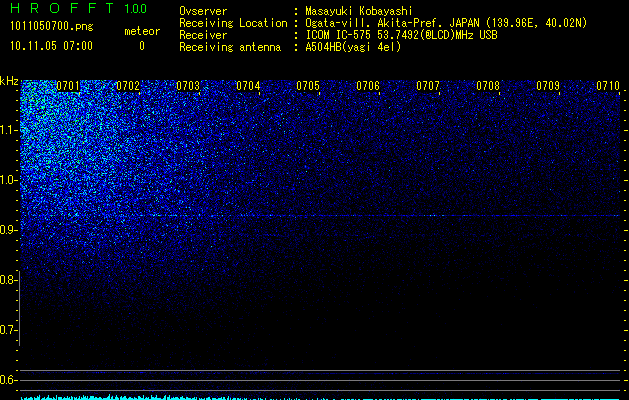Image resolution: width=629 pixels, height=400 pixels.
Task: Click the ICOM IC-575 receiver text
Action: tap(401, 35)
